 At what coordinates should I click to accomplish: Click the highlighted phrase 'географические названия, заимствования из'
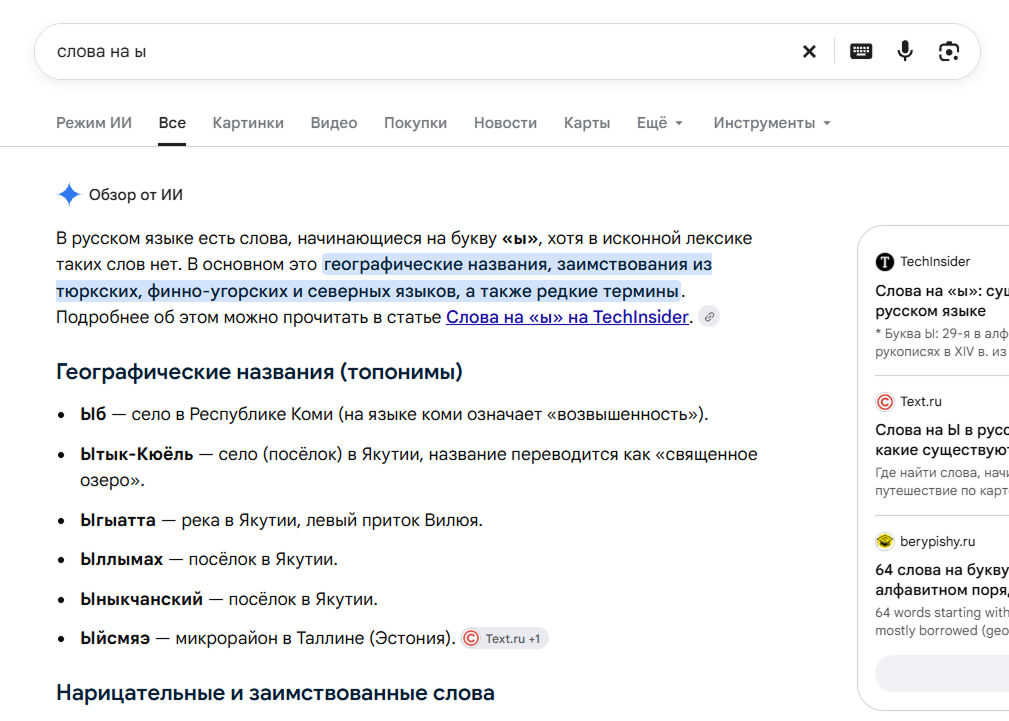pos(518,264)
